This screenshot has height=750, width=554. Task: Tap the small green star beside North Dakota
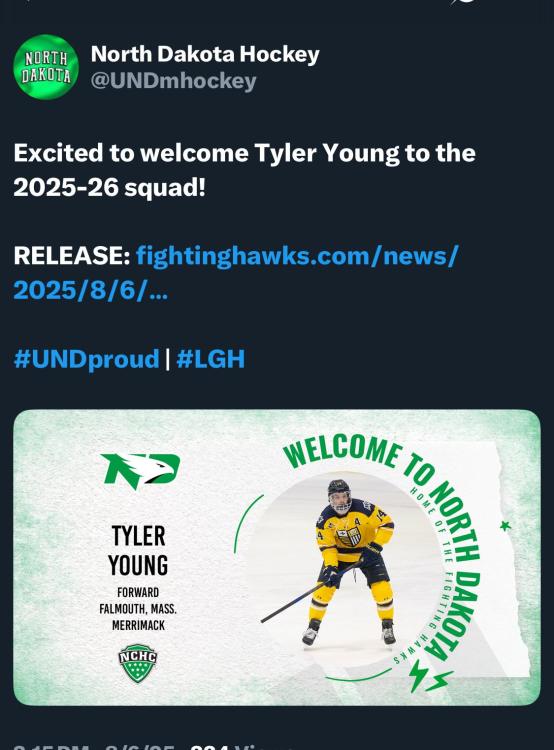pyautogui.click(x=505, y=526)
